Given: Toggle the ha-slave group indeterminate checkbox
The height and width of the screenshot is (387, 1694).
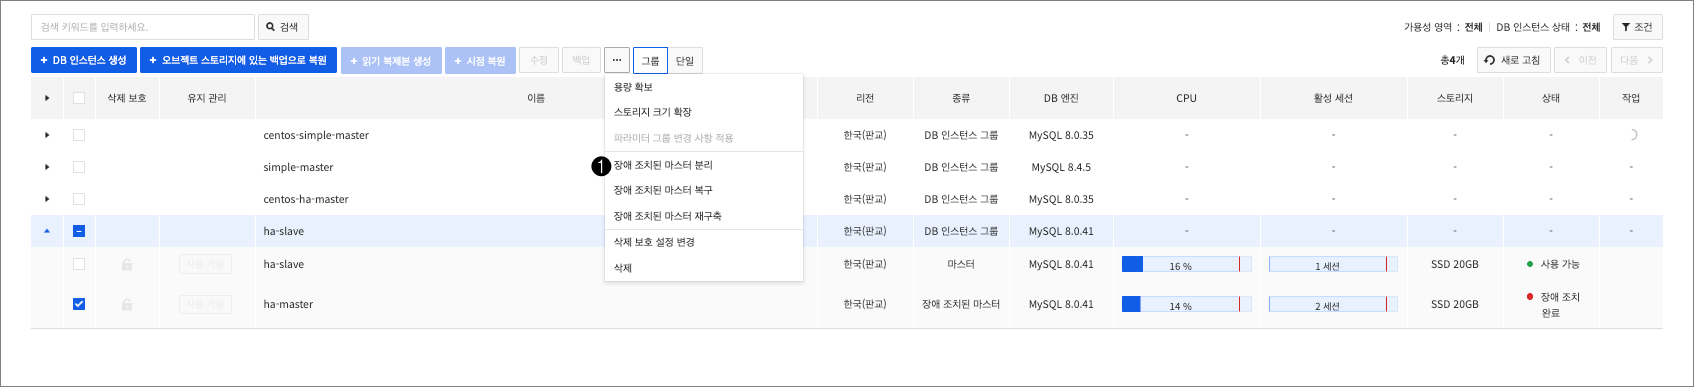Looking at the screenshot, I should (79, 231).
